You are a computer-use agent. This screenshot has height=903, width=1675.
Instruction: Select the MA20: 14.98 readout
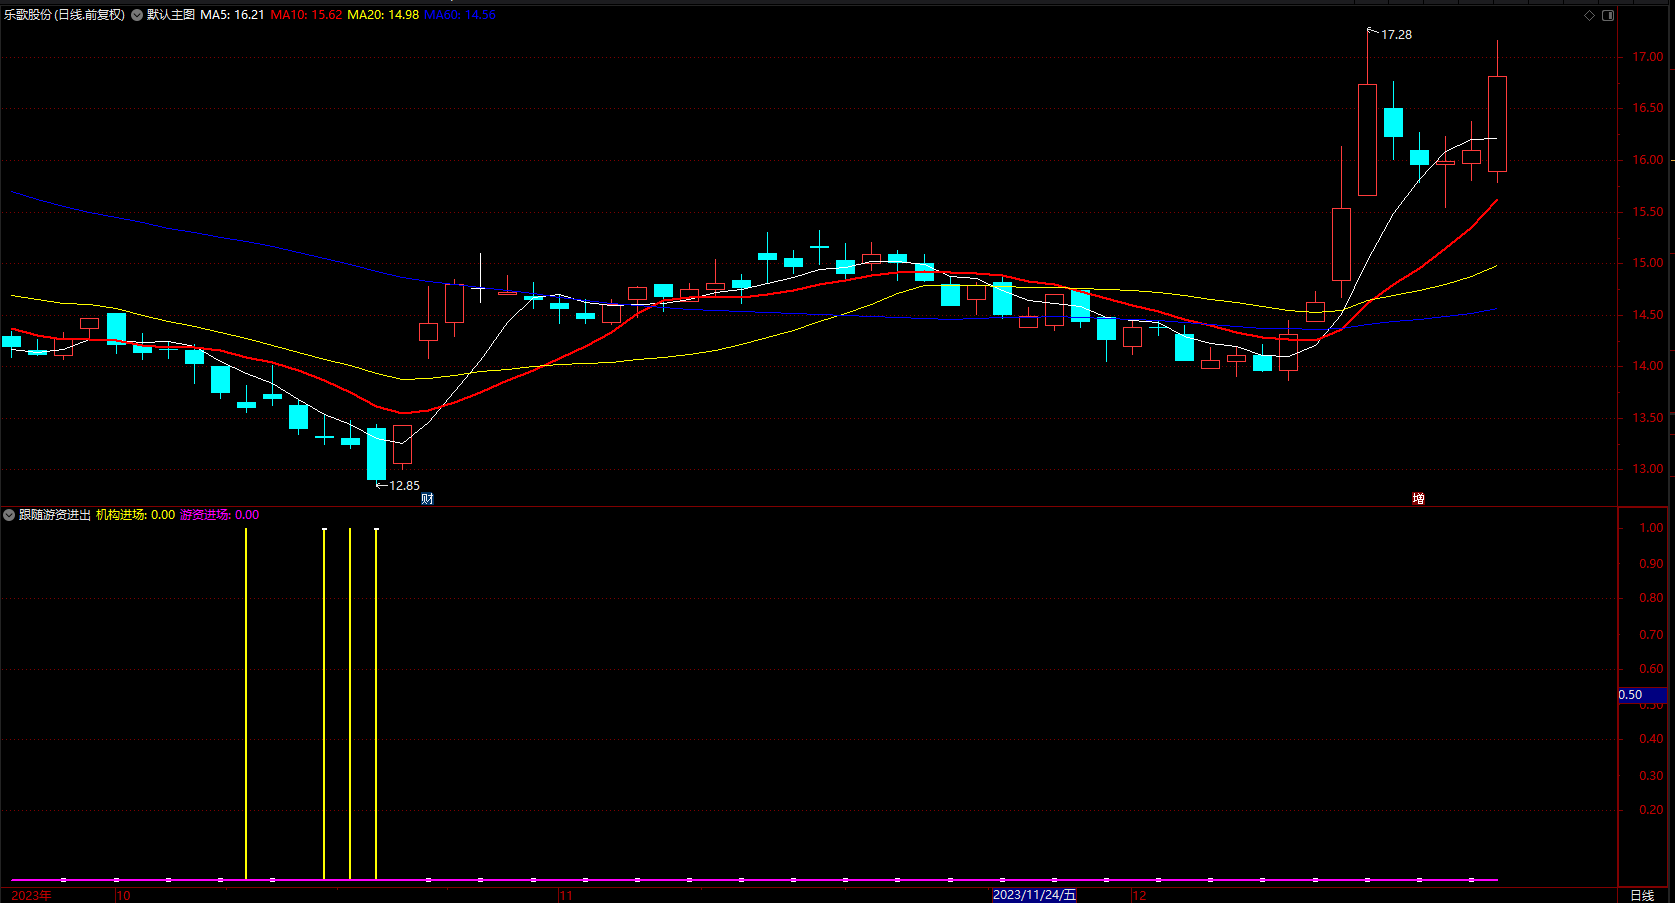click(x=383, y=15)
